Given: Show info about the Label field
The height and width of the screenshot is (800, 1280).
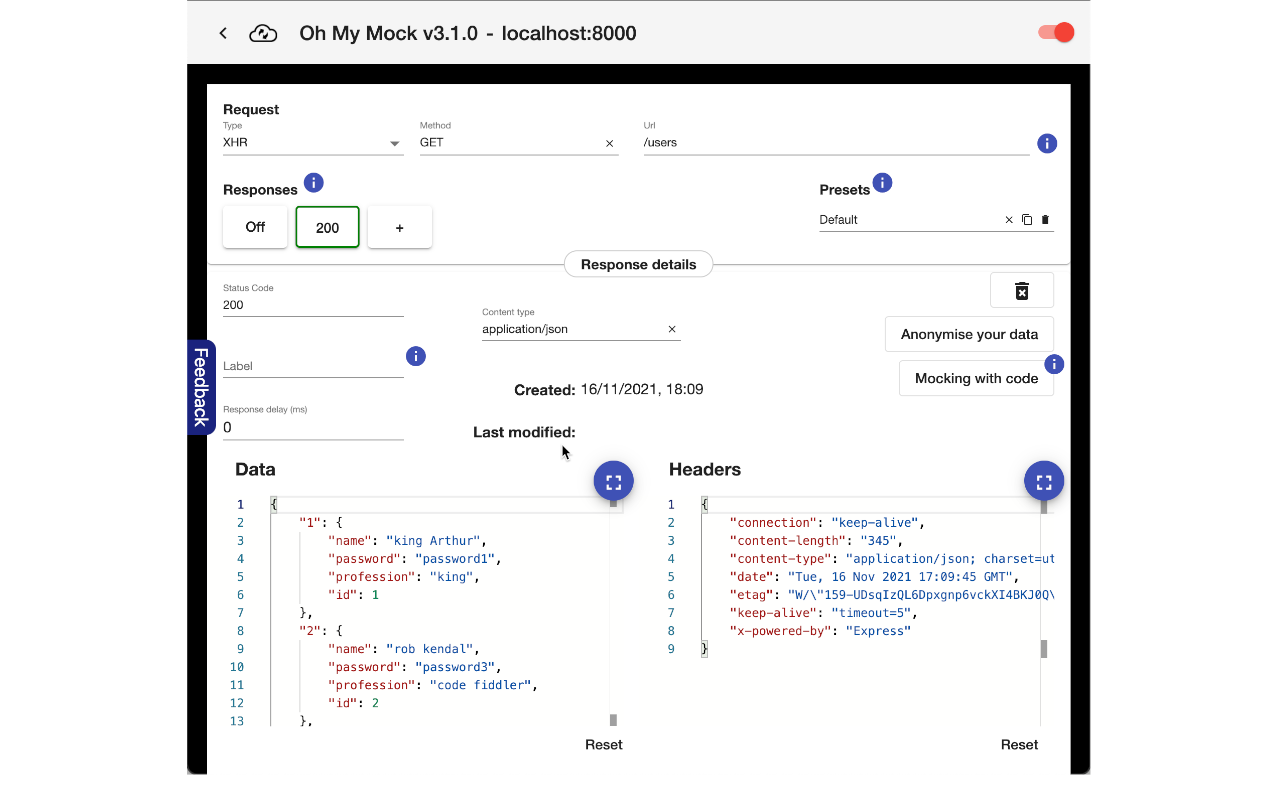Looking at the screenshot, I should tap(416, 356).
